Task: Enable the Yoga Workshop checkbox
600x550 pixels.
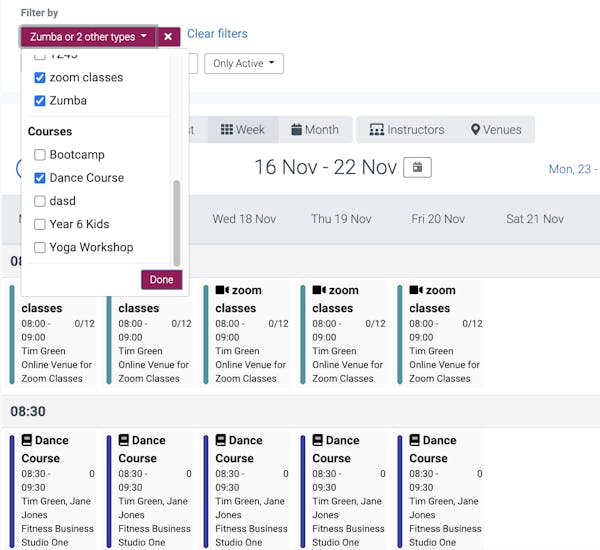Action: [40, 247]
